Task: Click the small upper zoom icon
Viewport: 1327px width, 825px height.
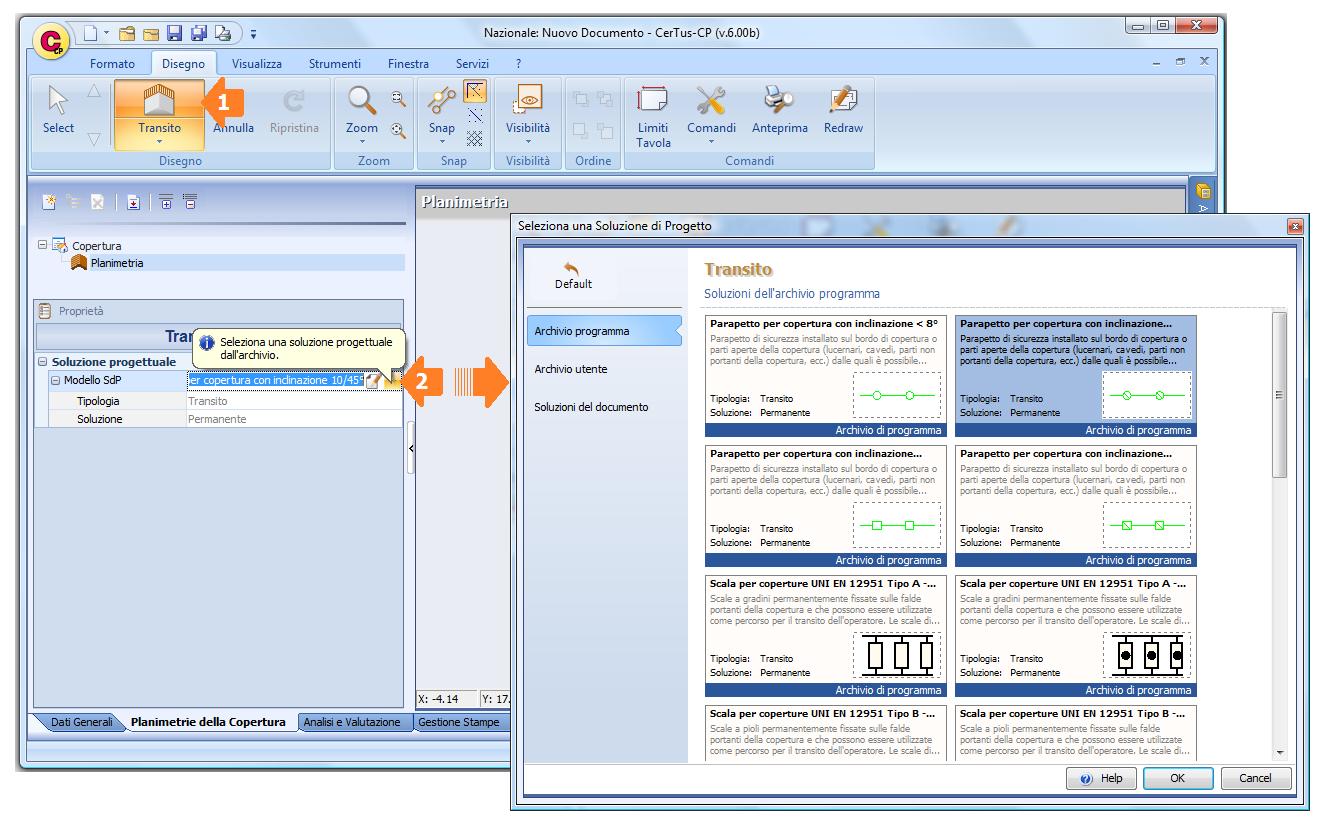Action: 398,97
